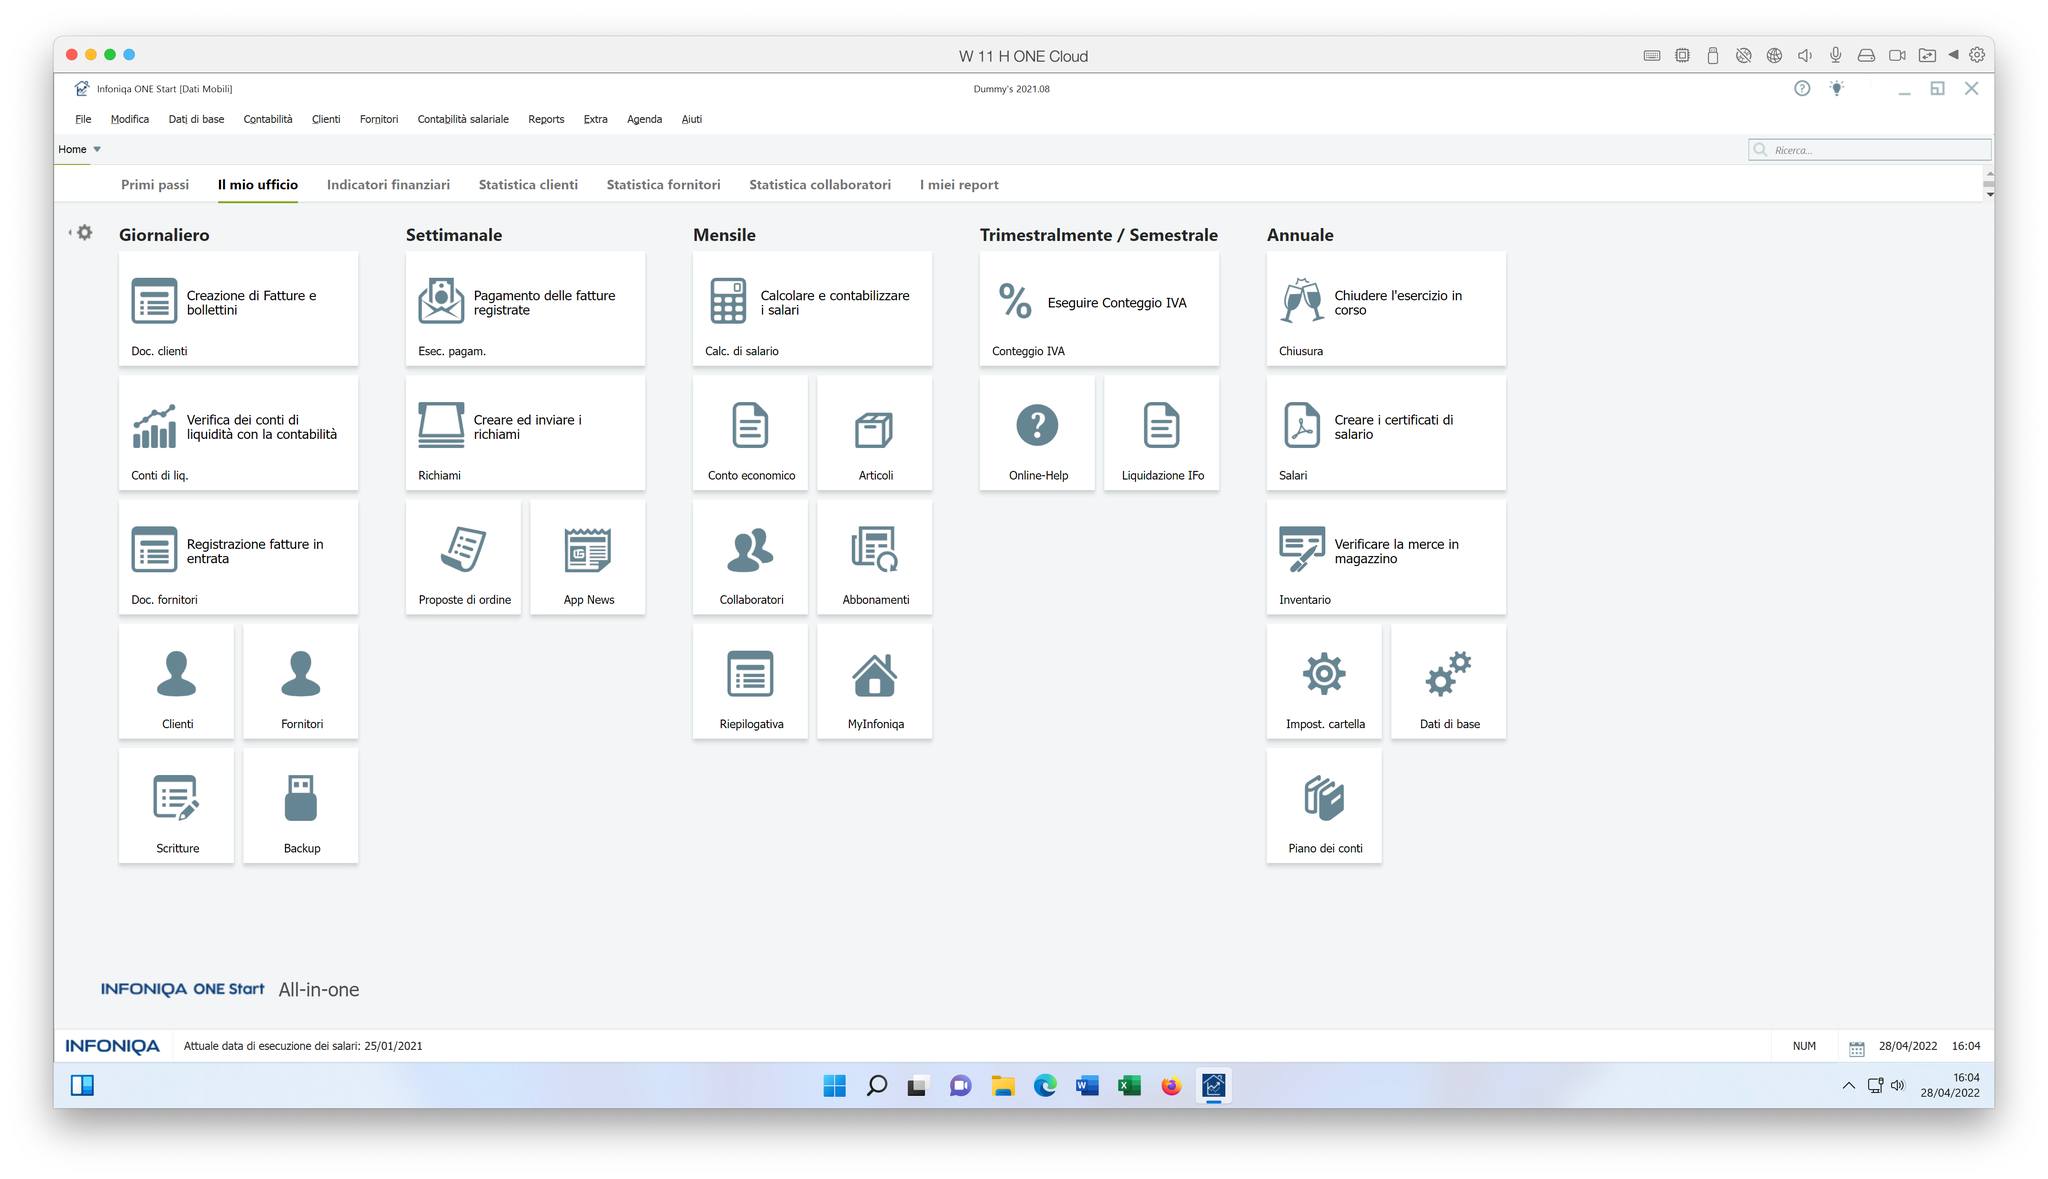Open Creazione di Fatture e bollettini
Image resolution: width=2048 pixels, height=1179 pixels.
click(x=238, y=308)
